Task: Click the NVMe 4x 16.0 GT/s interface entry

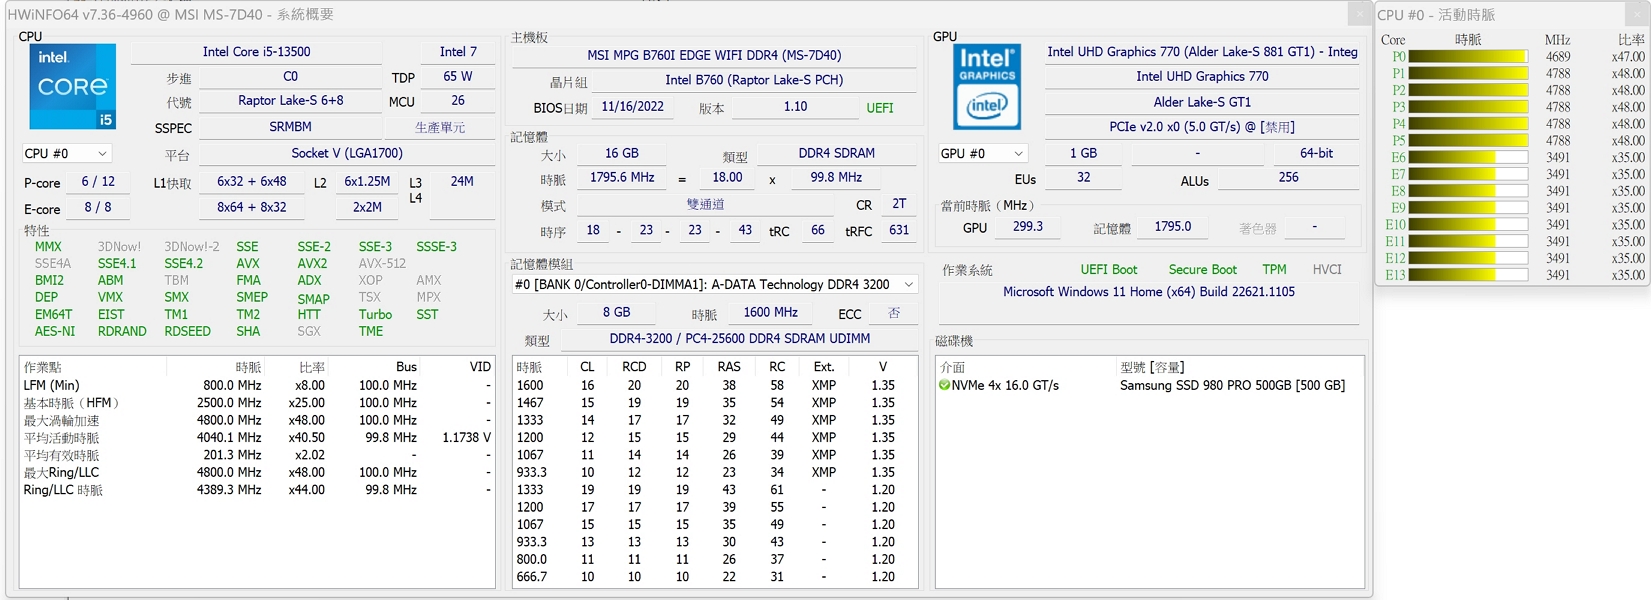Action: (1005, 385)
